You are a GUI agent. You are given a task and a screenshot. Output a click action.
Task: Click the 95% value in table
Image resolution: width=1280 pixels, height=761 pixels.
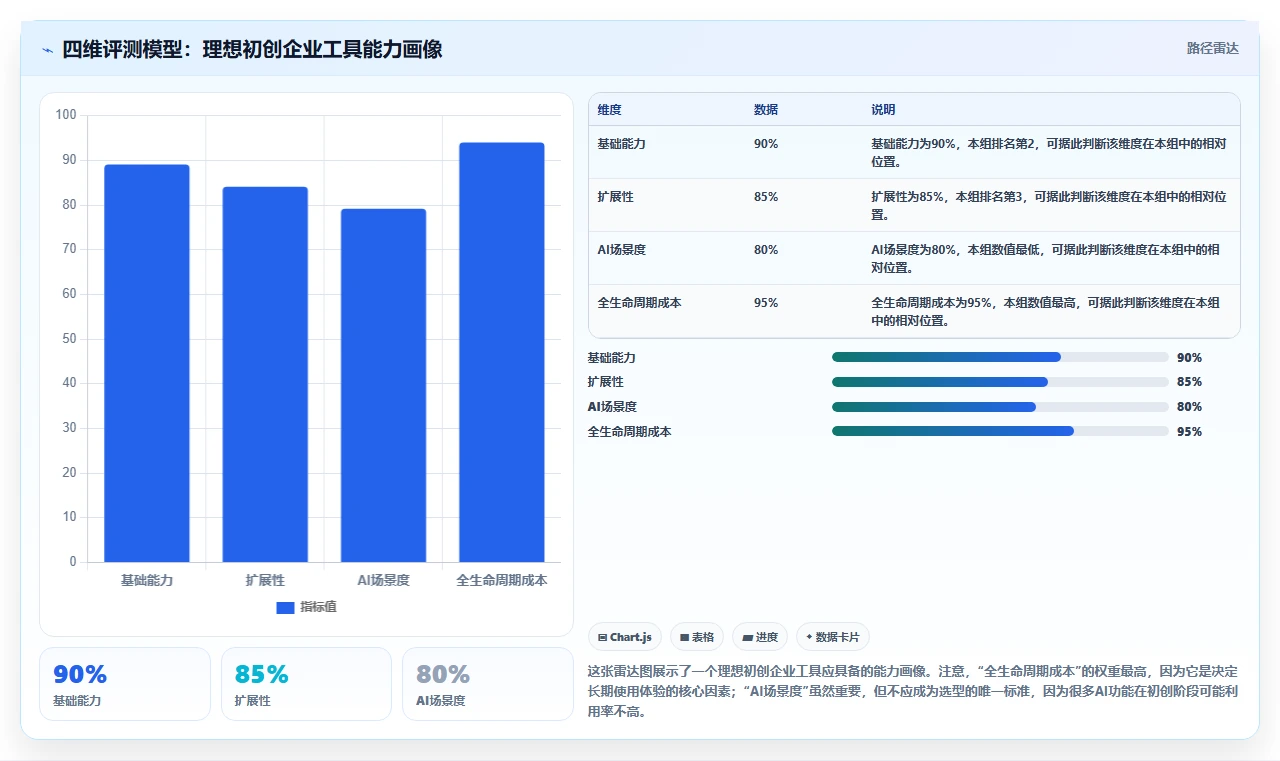click(766, 303)
